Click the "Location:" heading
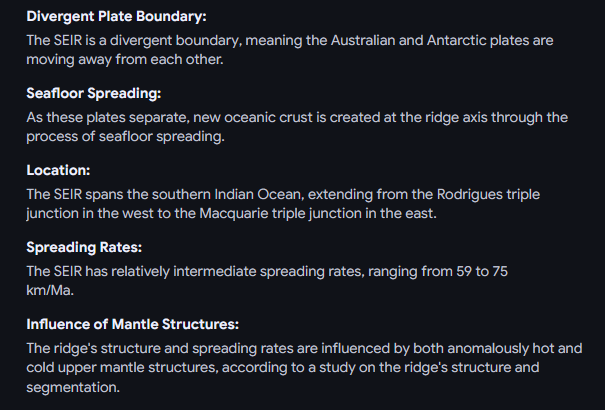This screenshot has width=605, height=410. pyautogui.click(x=58, y=171)
